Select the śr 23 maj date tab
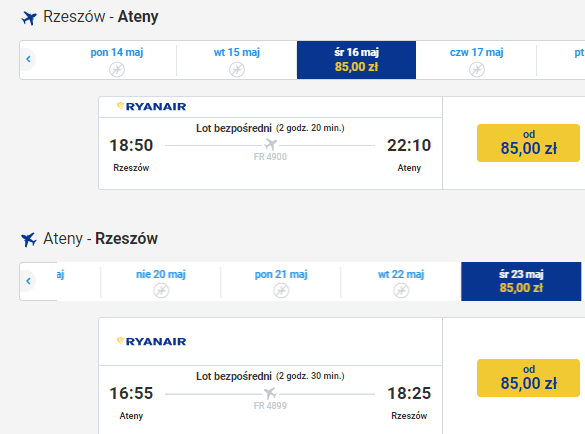Screen dimensions: 585x434 pyautogui.click(x=521, y=281)
